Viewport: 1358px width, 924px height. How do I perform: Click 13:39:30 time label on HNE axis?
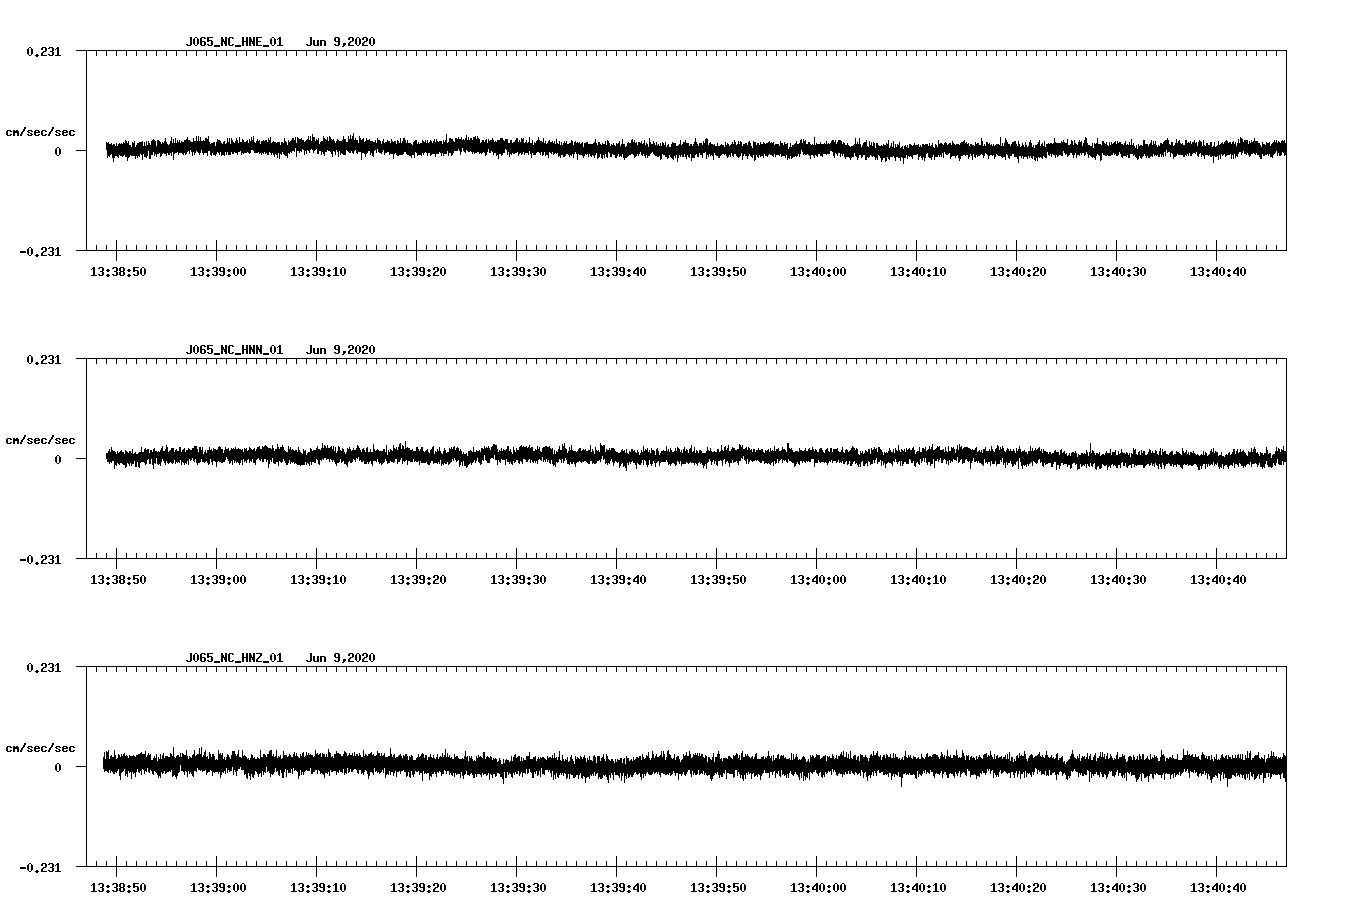point(518,272)
